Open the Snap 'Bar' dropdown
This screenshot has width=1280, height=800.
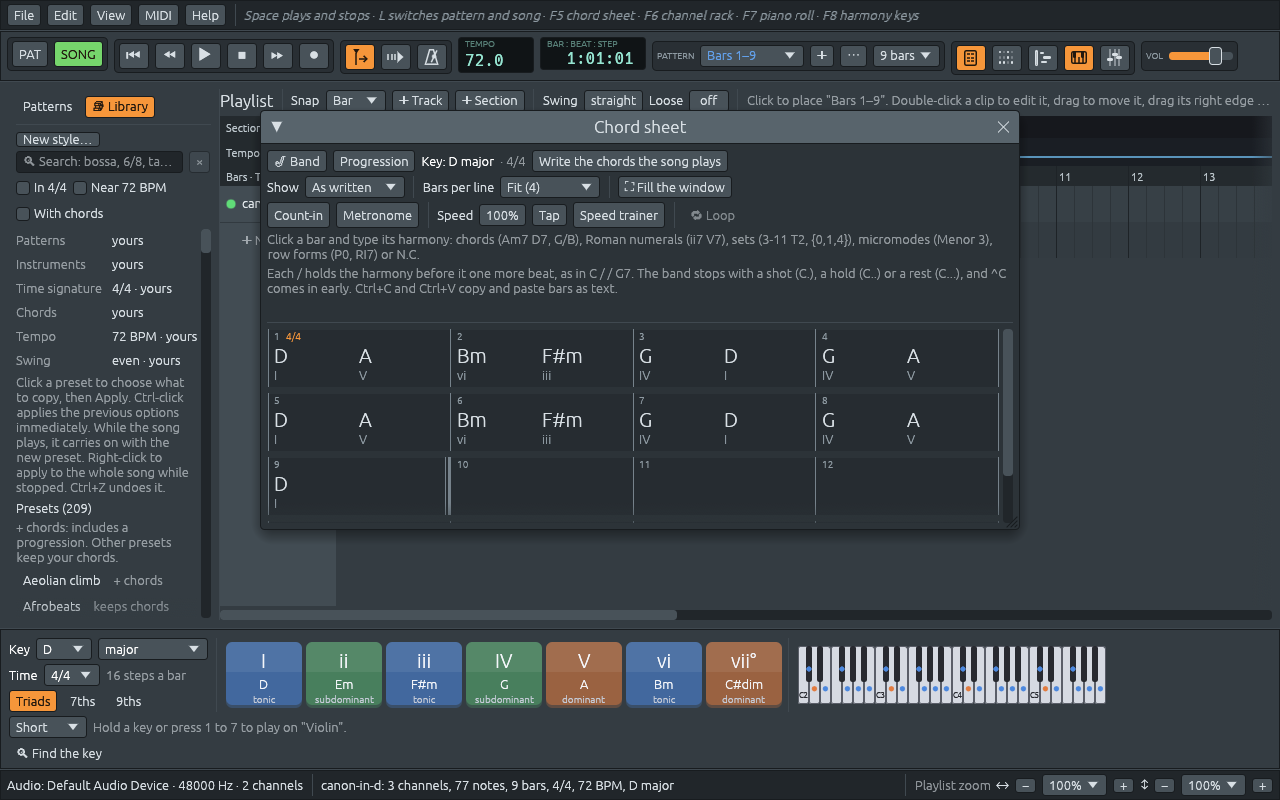click(x=356, y=100)
